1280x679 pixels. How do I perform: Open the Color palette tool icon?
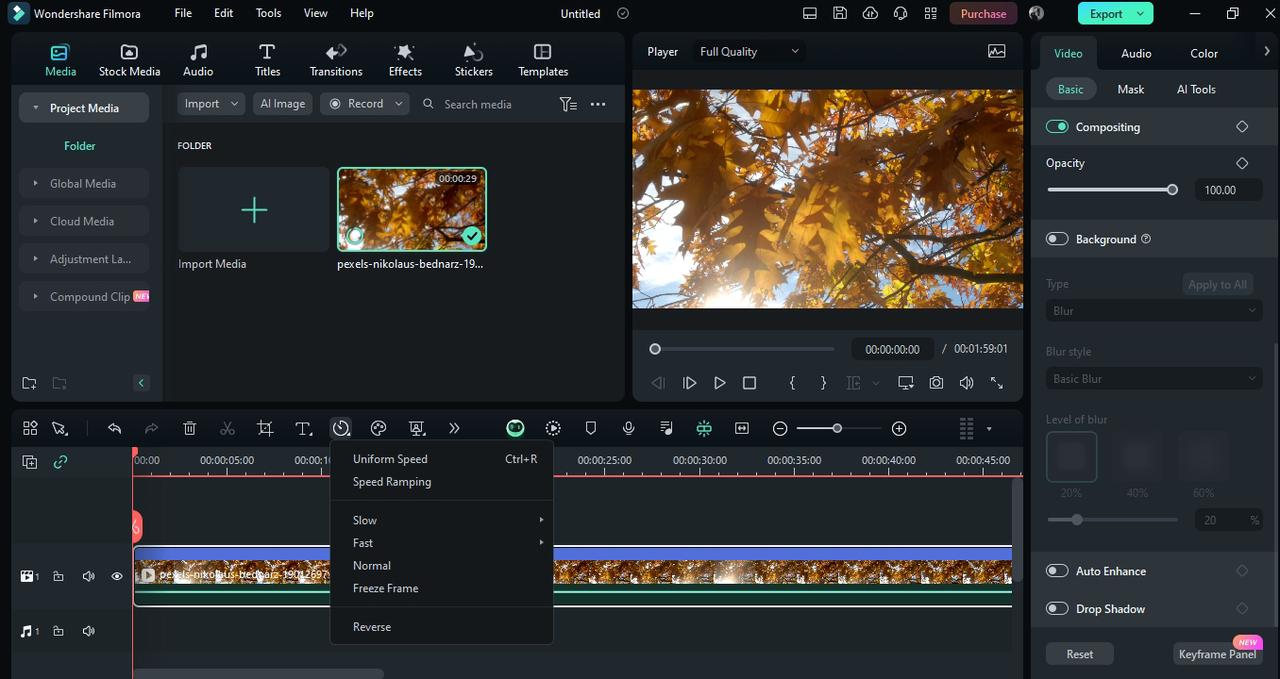point(378,428)
